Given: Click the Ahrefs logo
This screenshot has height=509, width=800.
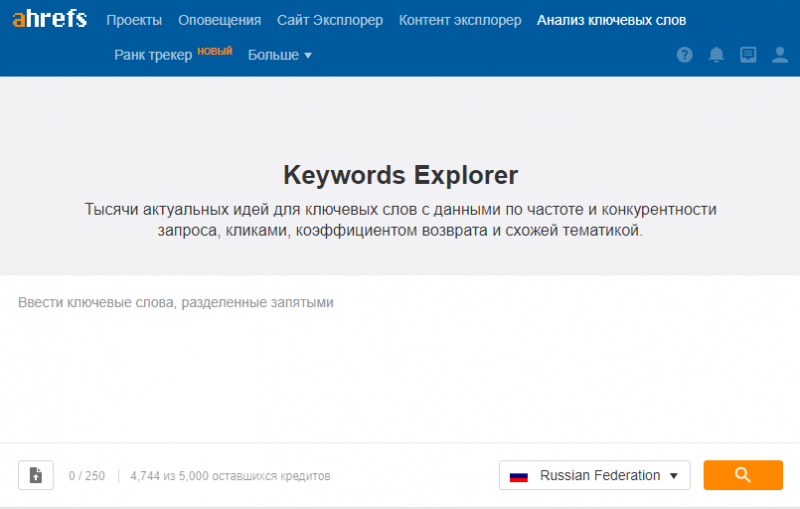Looking at the screenshot, I should [49, 19].
